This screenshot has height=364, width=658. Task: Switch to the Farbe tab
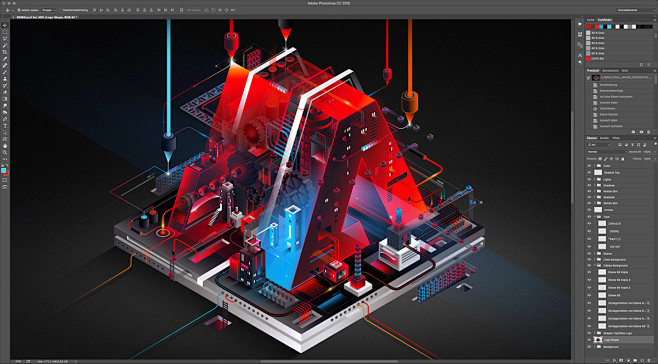590,20
